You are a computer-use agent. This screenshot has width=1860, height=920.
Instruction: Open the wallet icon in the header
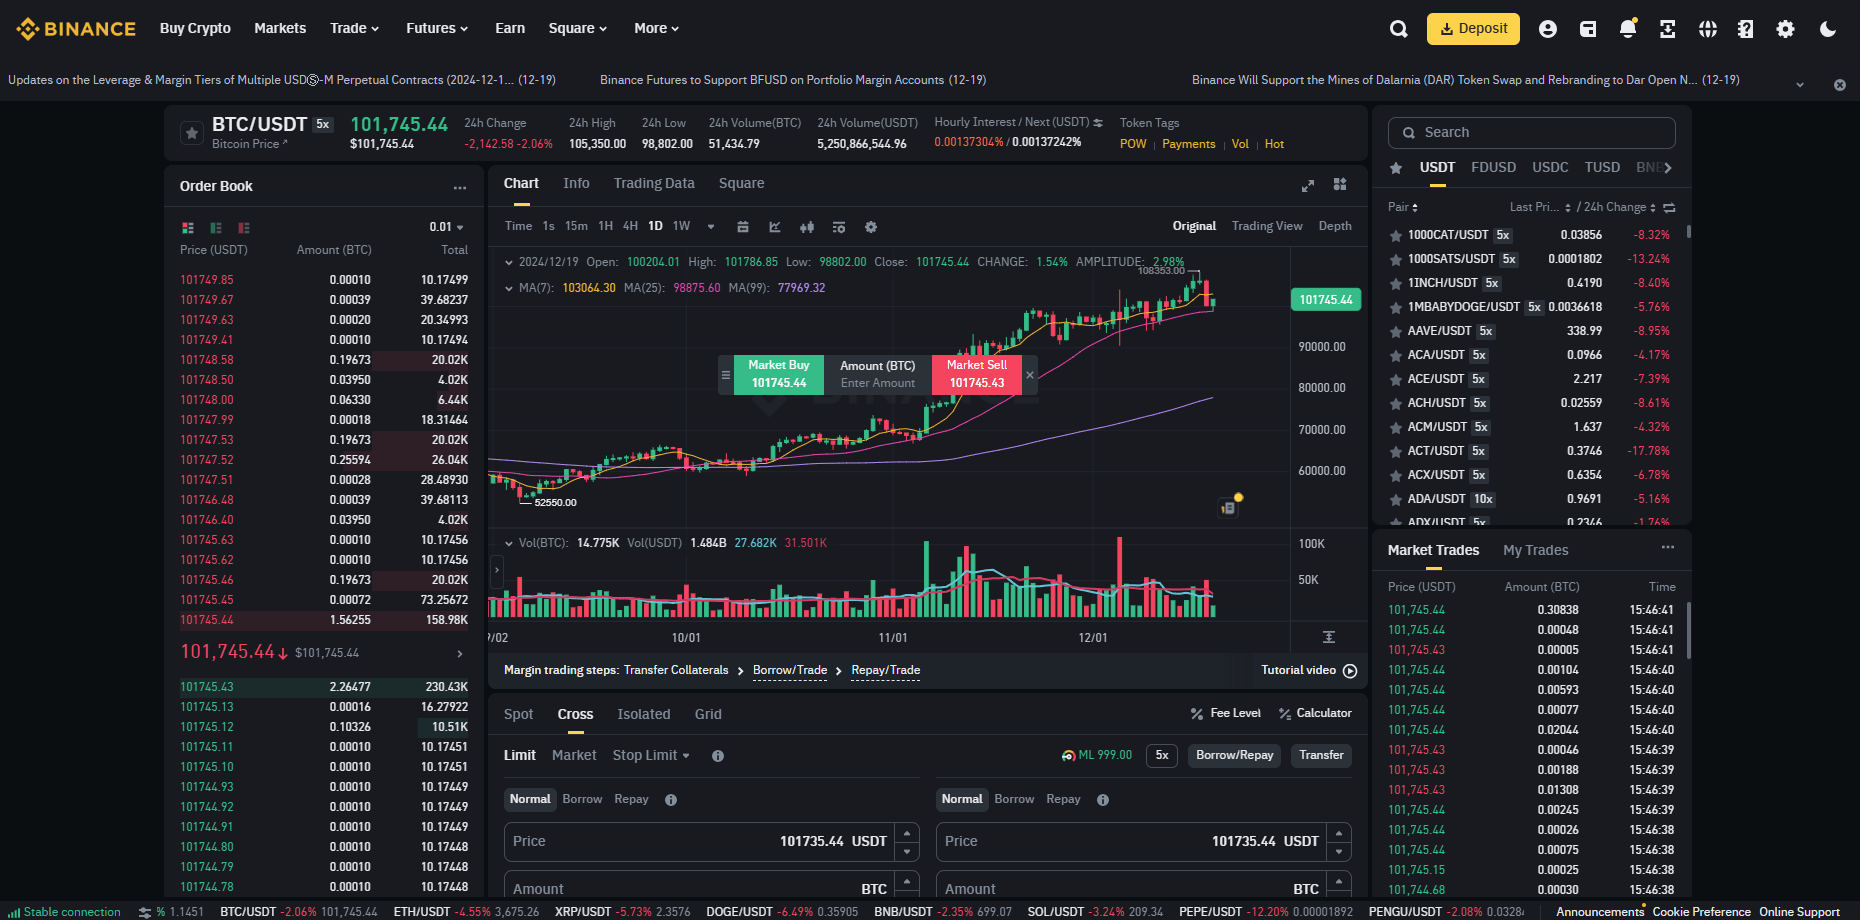(1588, 29)
